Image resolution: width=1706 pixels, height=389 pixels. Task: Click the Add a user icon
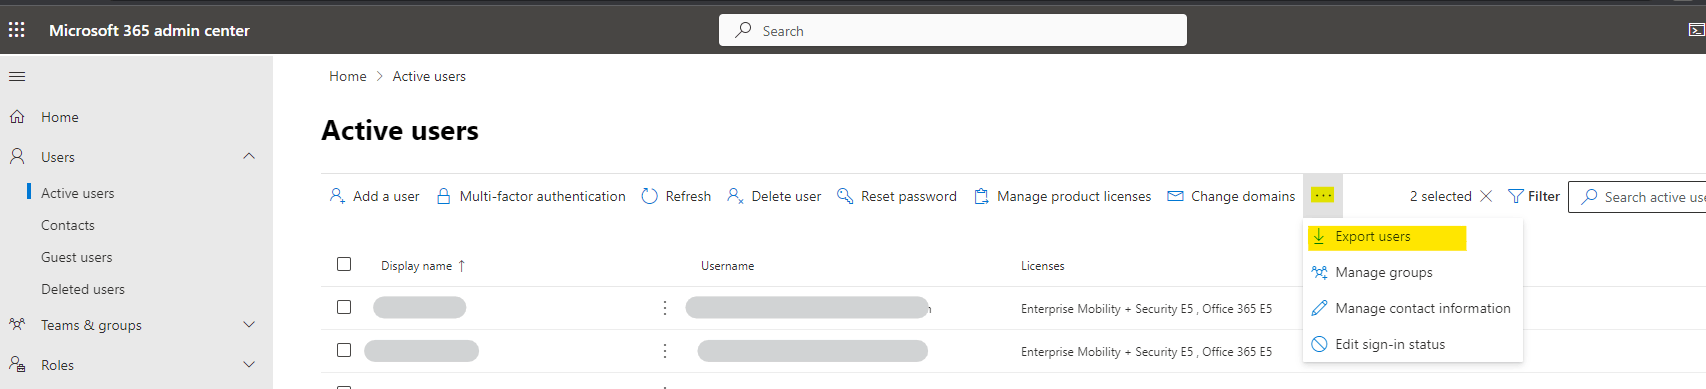(x=337, y=196)
